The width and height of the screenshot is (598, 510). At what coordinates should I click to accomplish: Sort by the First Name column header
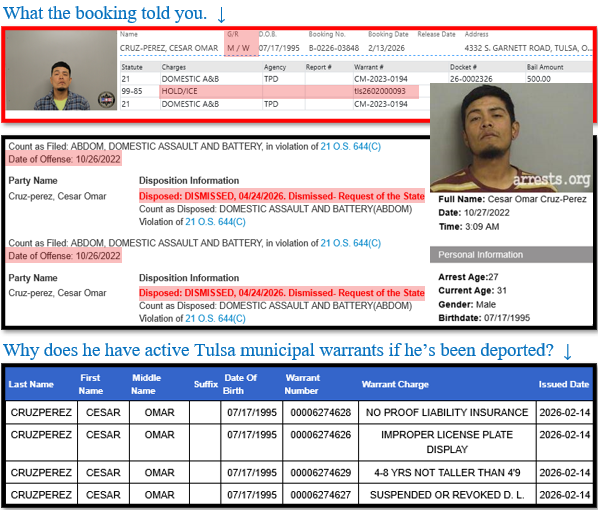coord(90,385)
